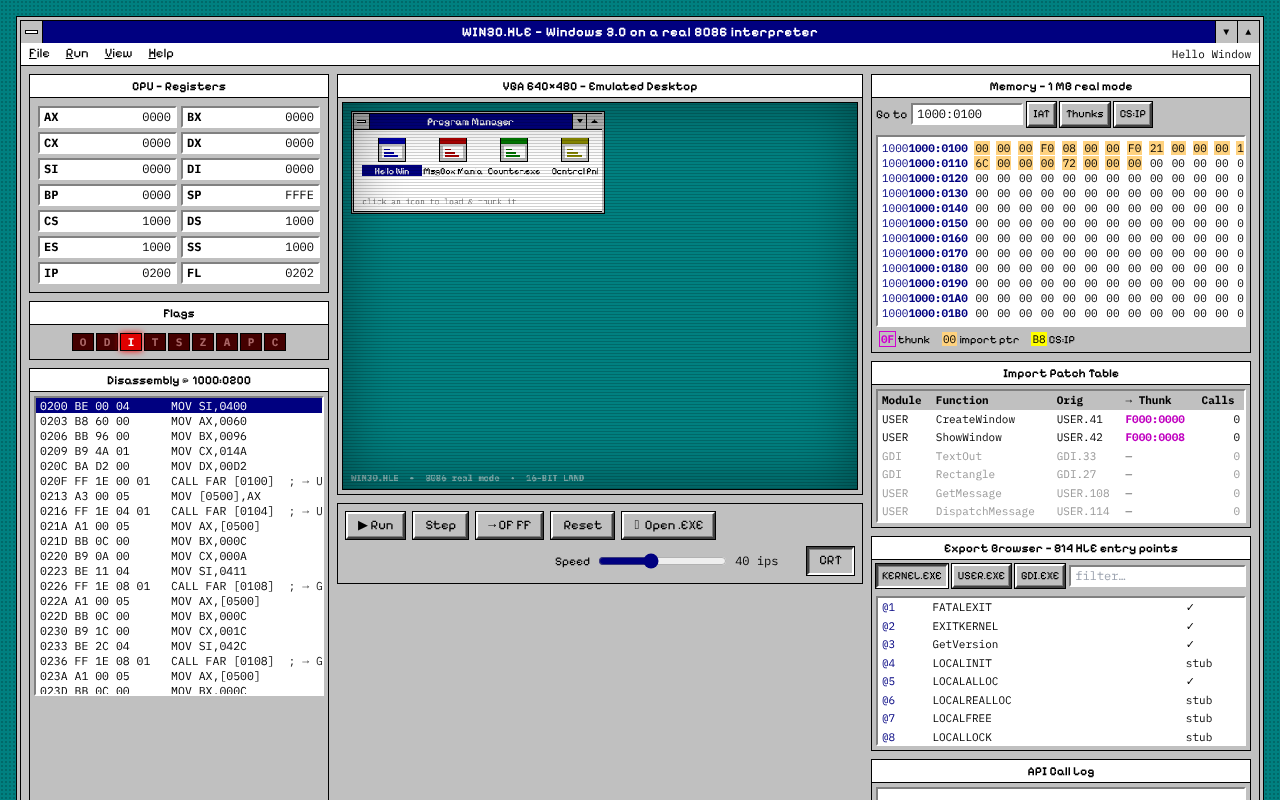Screen dimensions: 1280x800
Task: Open the View menu
Action: [x=118, y=54]
